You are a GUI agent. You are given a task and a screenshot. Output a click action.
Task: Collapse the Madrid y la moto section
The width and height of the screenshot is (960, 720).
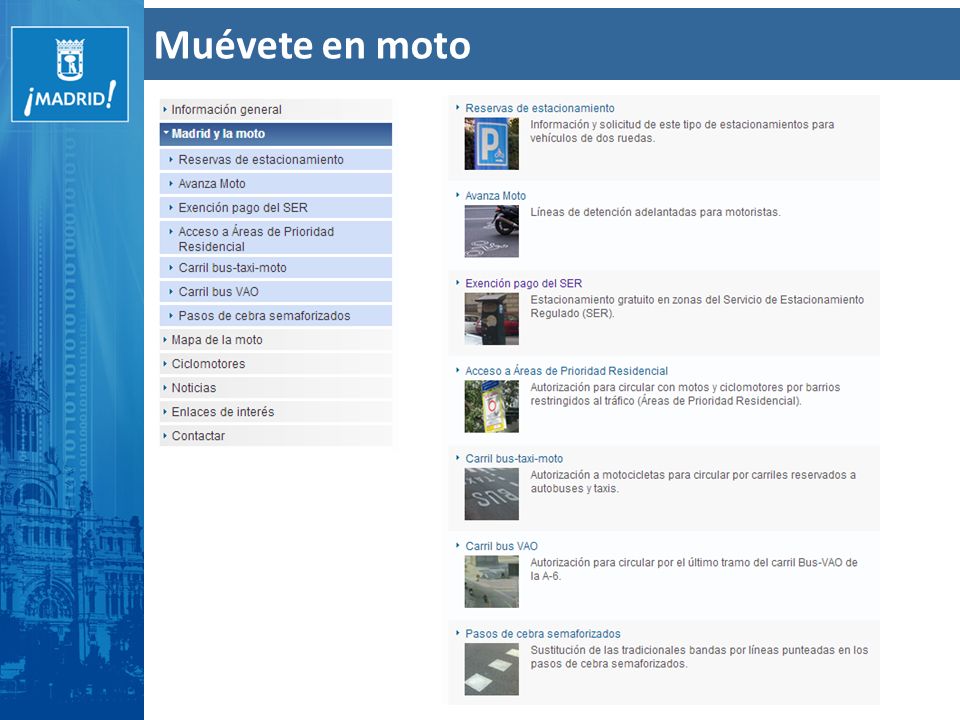276,134
